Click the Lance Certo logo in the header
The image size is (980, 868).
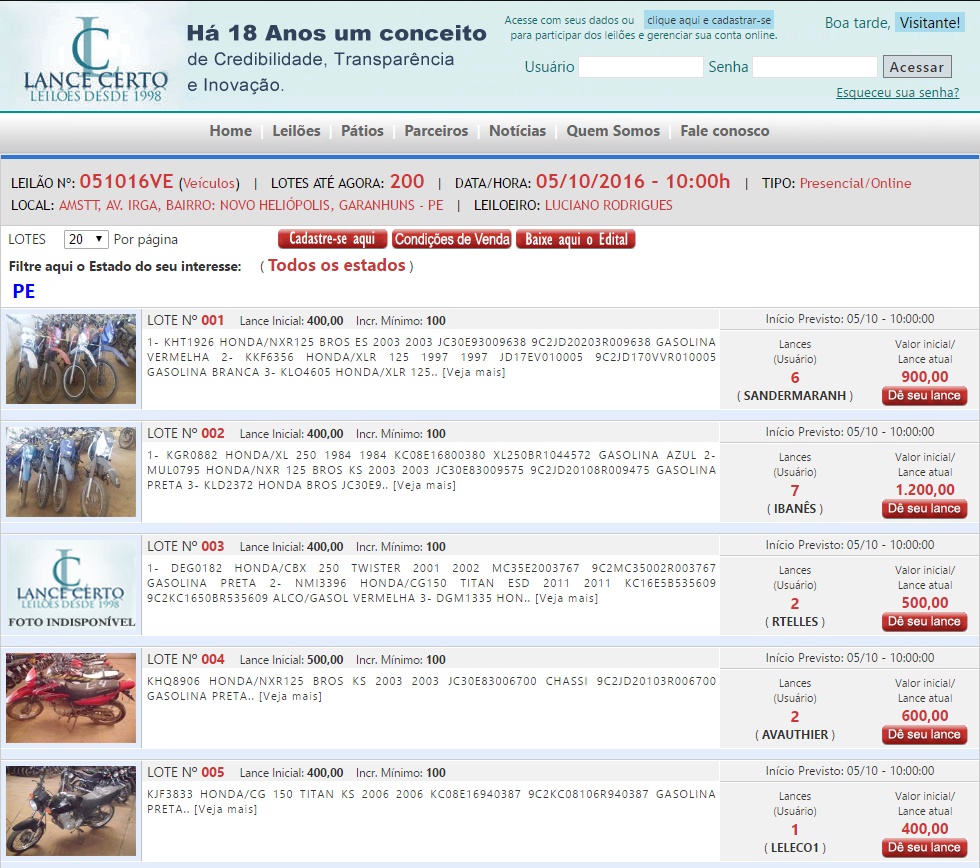pos(95,59)
